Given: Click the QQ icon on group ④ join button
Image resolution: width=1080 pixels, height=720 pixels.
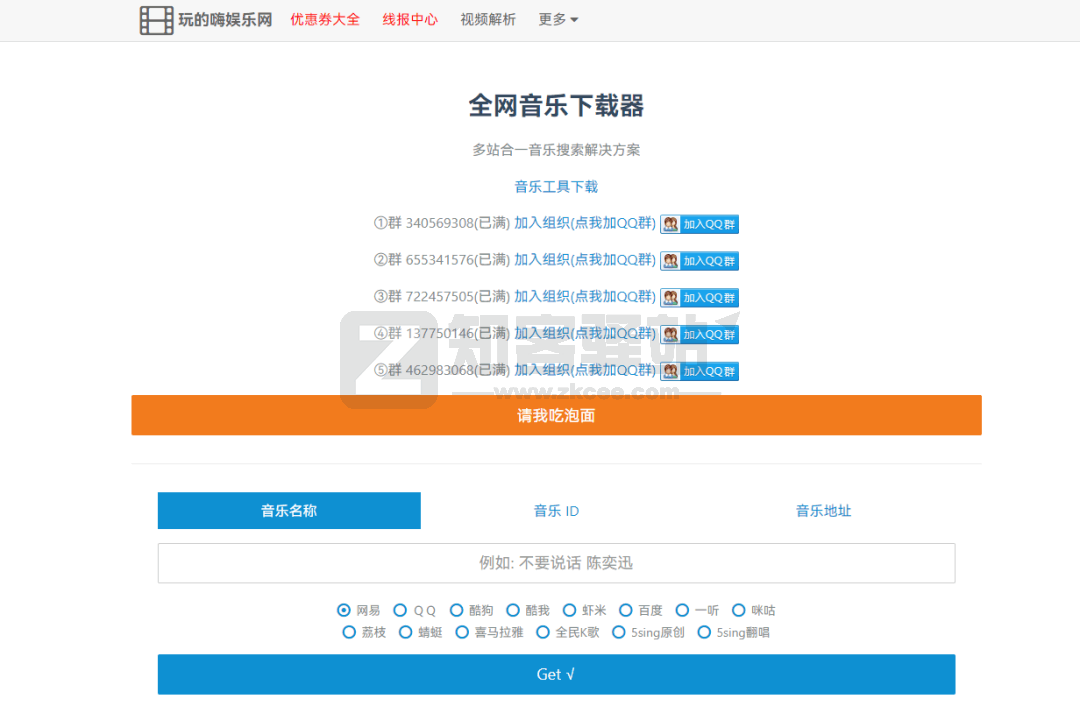Looking at the screenshot, I should (x=670, y=333).
